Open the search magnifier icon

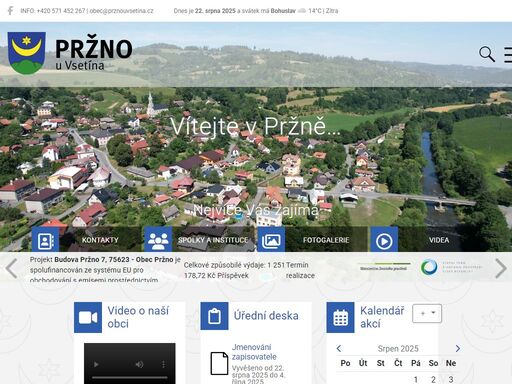(x=487, y=54)
